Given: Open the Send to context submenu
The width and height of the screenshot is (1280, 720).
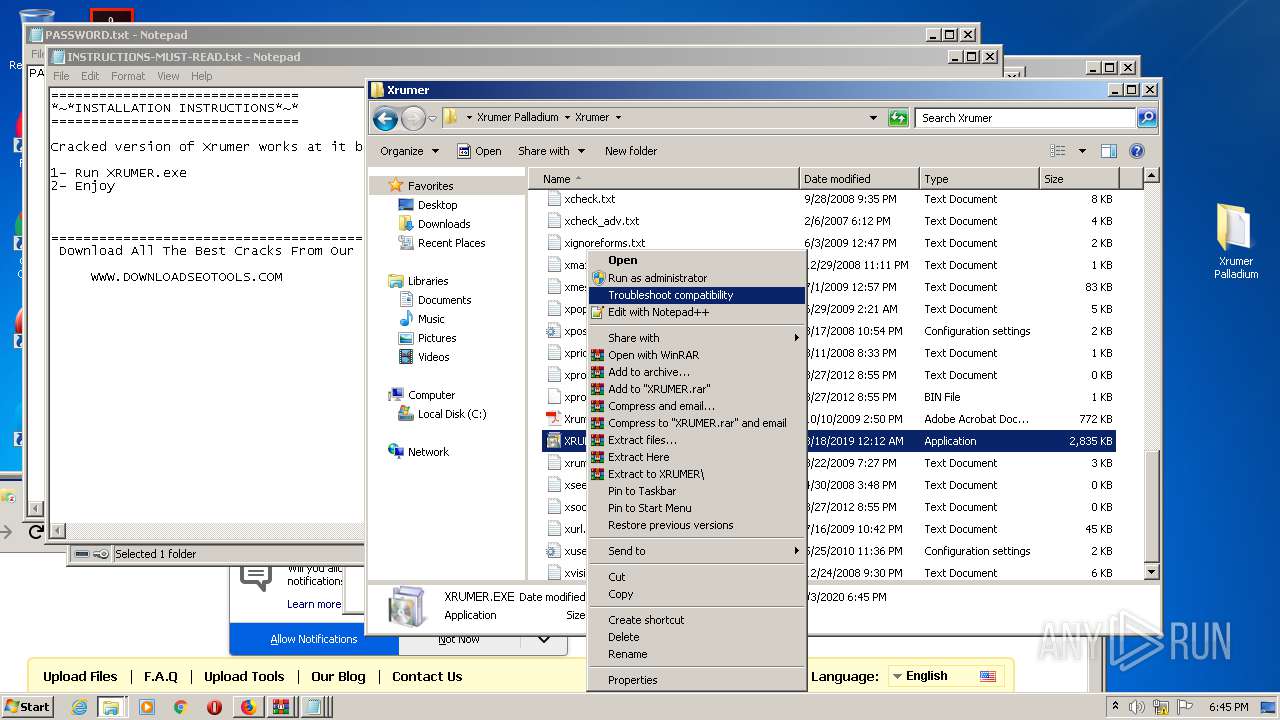Looking at the screenshot, I should click(696, 551).
